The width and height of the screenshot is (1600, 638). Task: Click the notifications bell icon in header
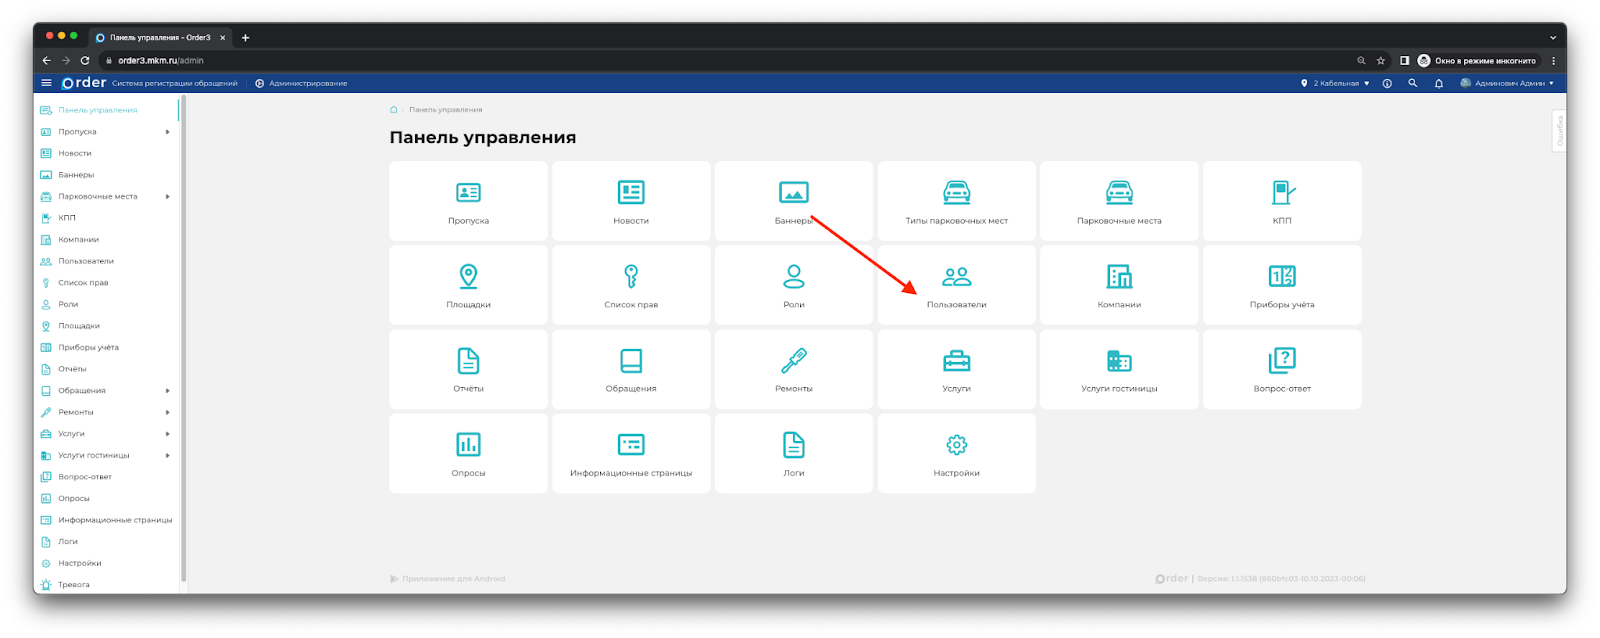pyautogui.click(x=1438, y=83)
